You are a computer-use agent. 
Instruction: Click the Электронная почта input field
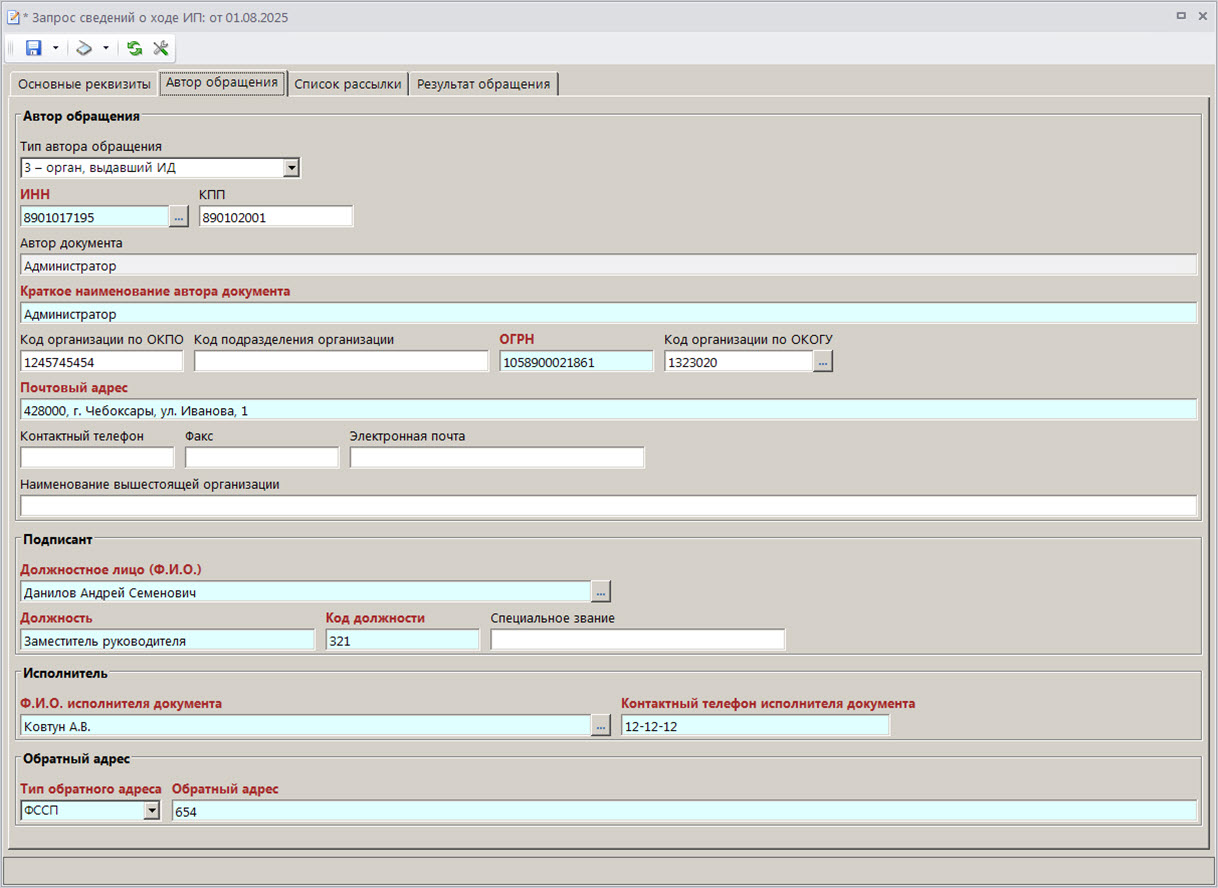tap(496, 458)
